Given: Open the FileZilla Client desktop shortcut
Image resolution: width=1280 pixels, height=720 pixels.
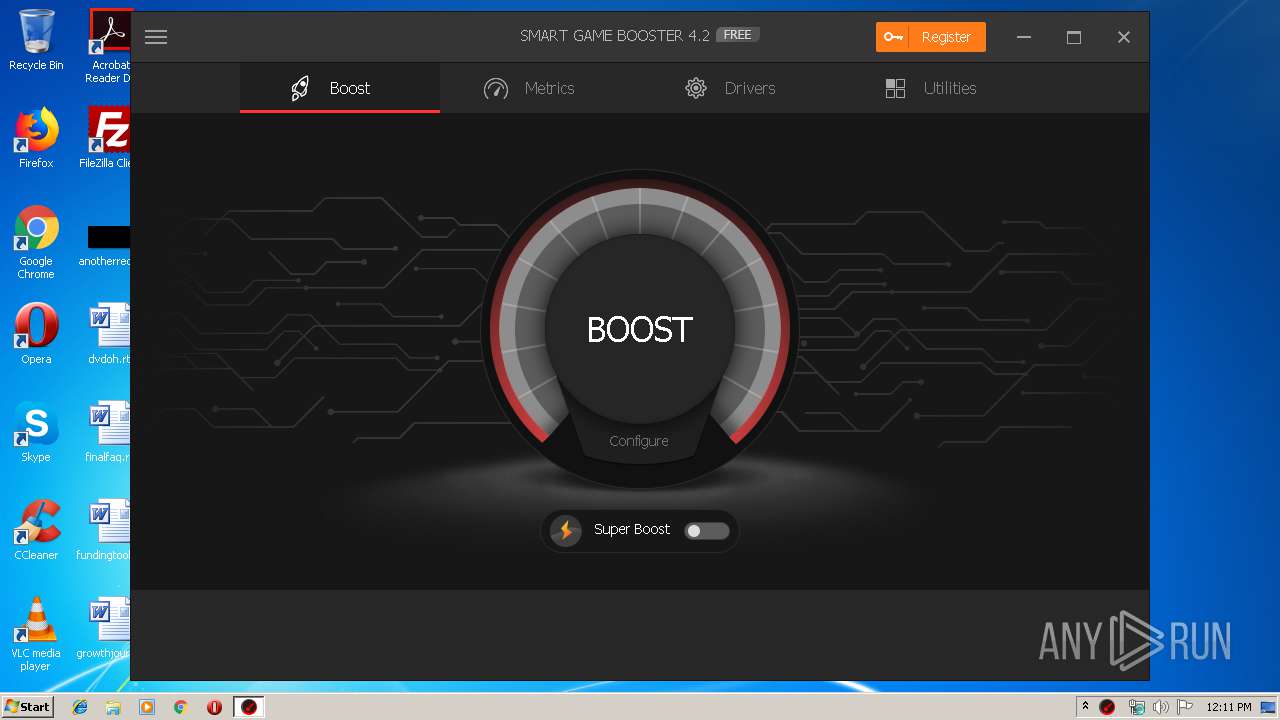Looking at the screenshot, I should point(107,139).
